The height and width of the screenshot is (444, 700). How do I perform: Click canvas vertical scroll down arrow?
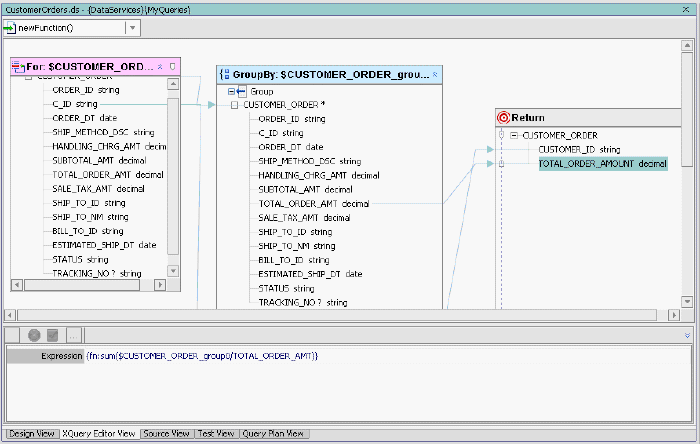click(x=687, y=302)
